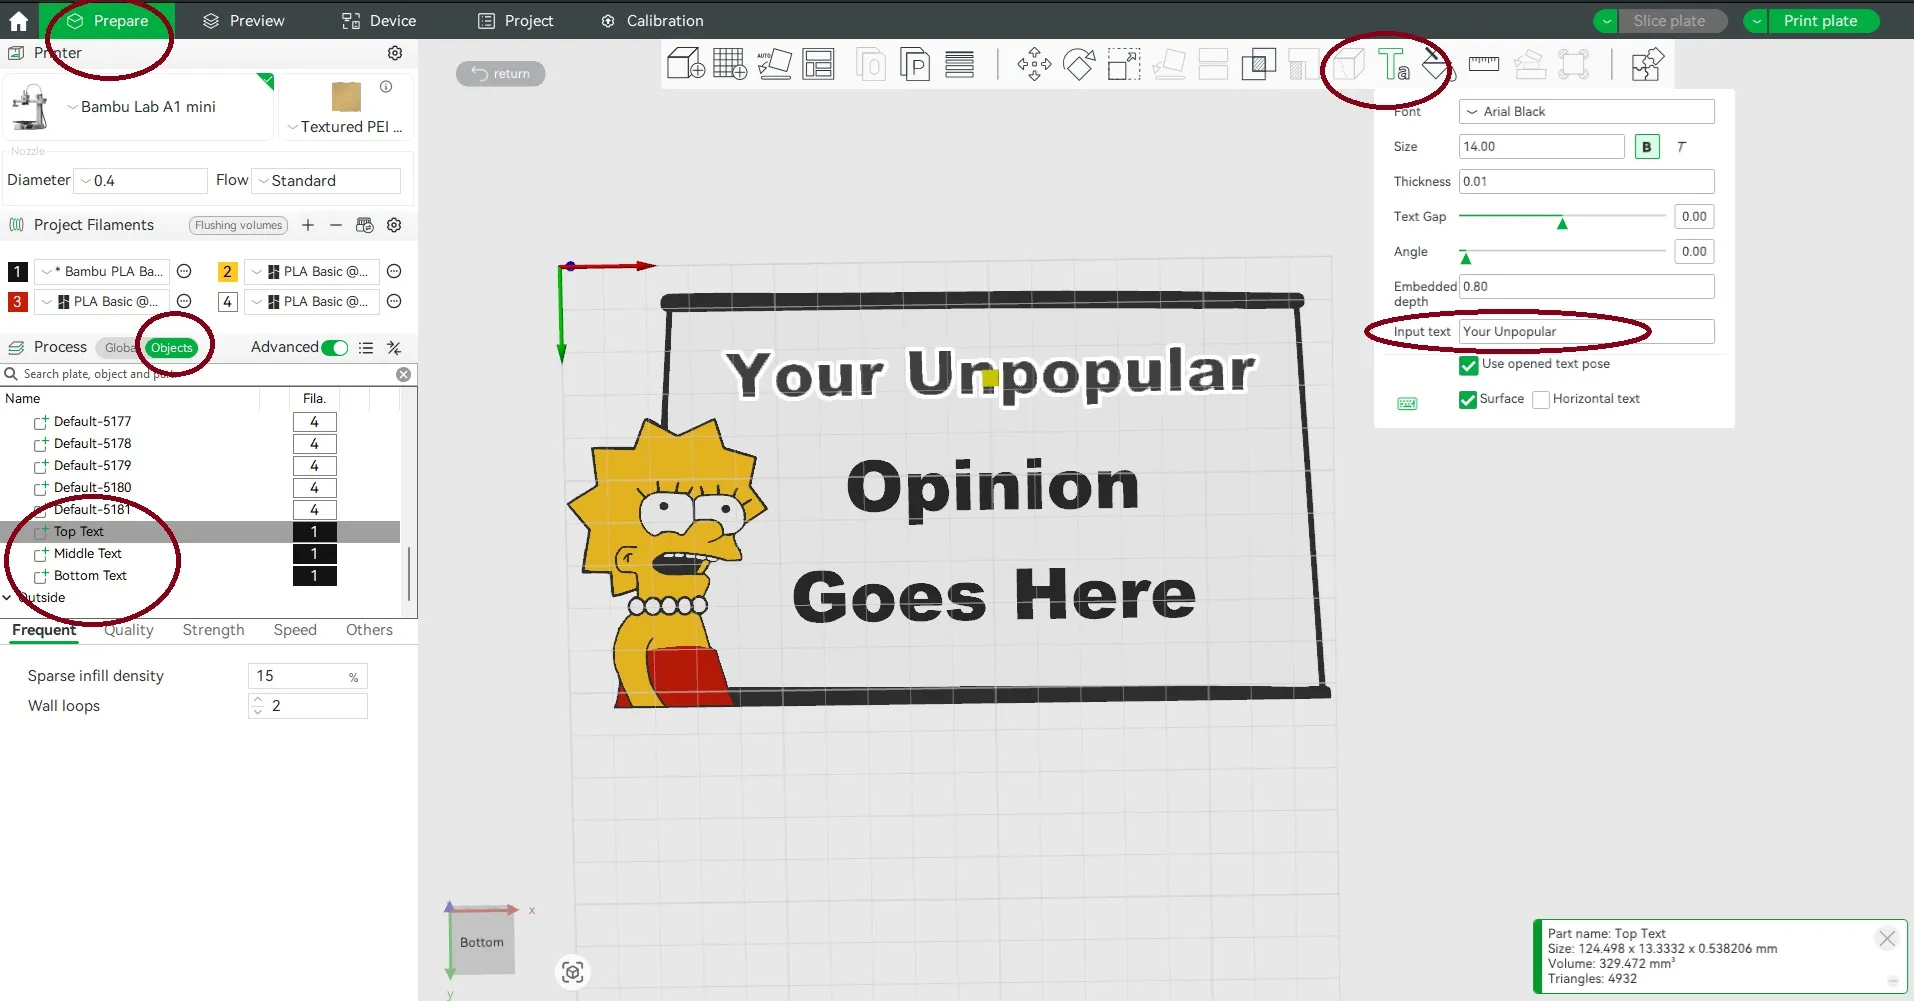Uncheck Use opened text pose
This screenshot has width=1914, height=1001.
pyautogui.click(x=1468, y=365)
